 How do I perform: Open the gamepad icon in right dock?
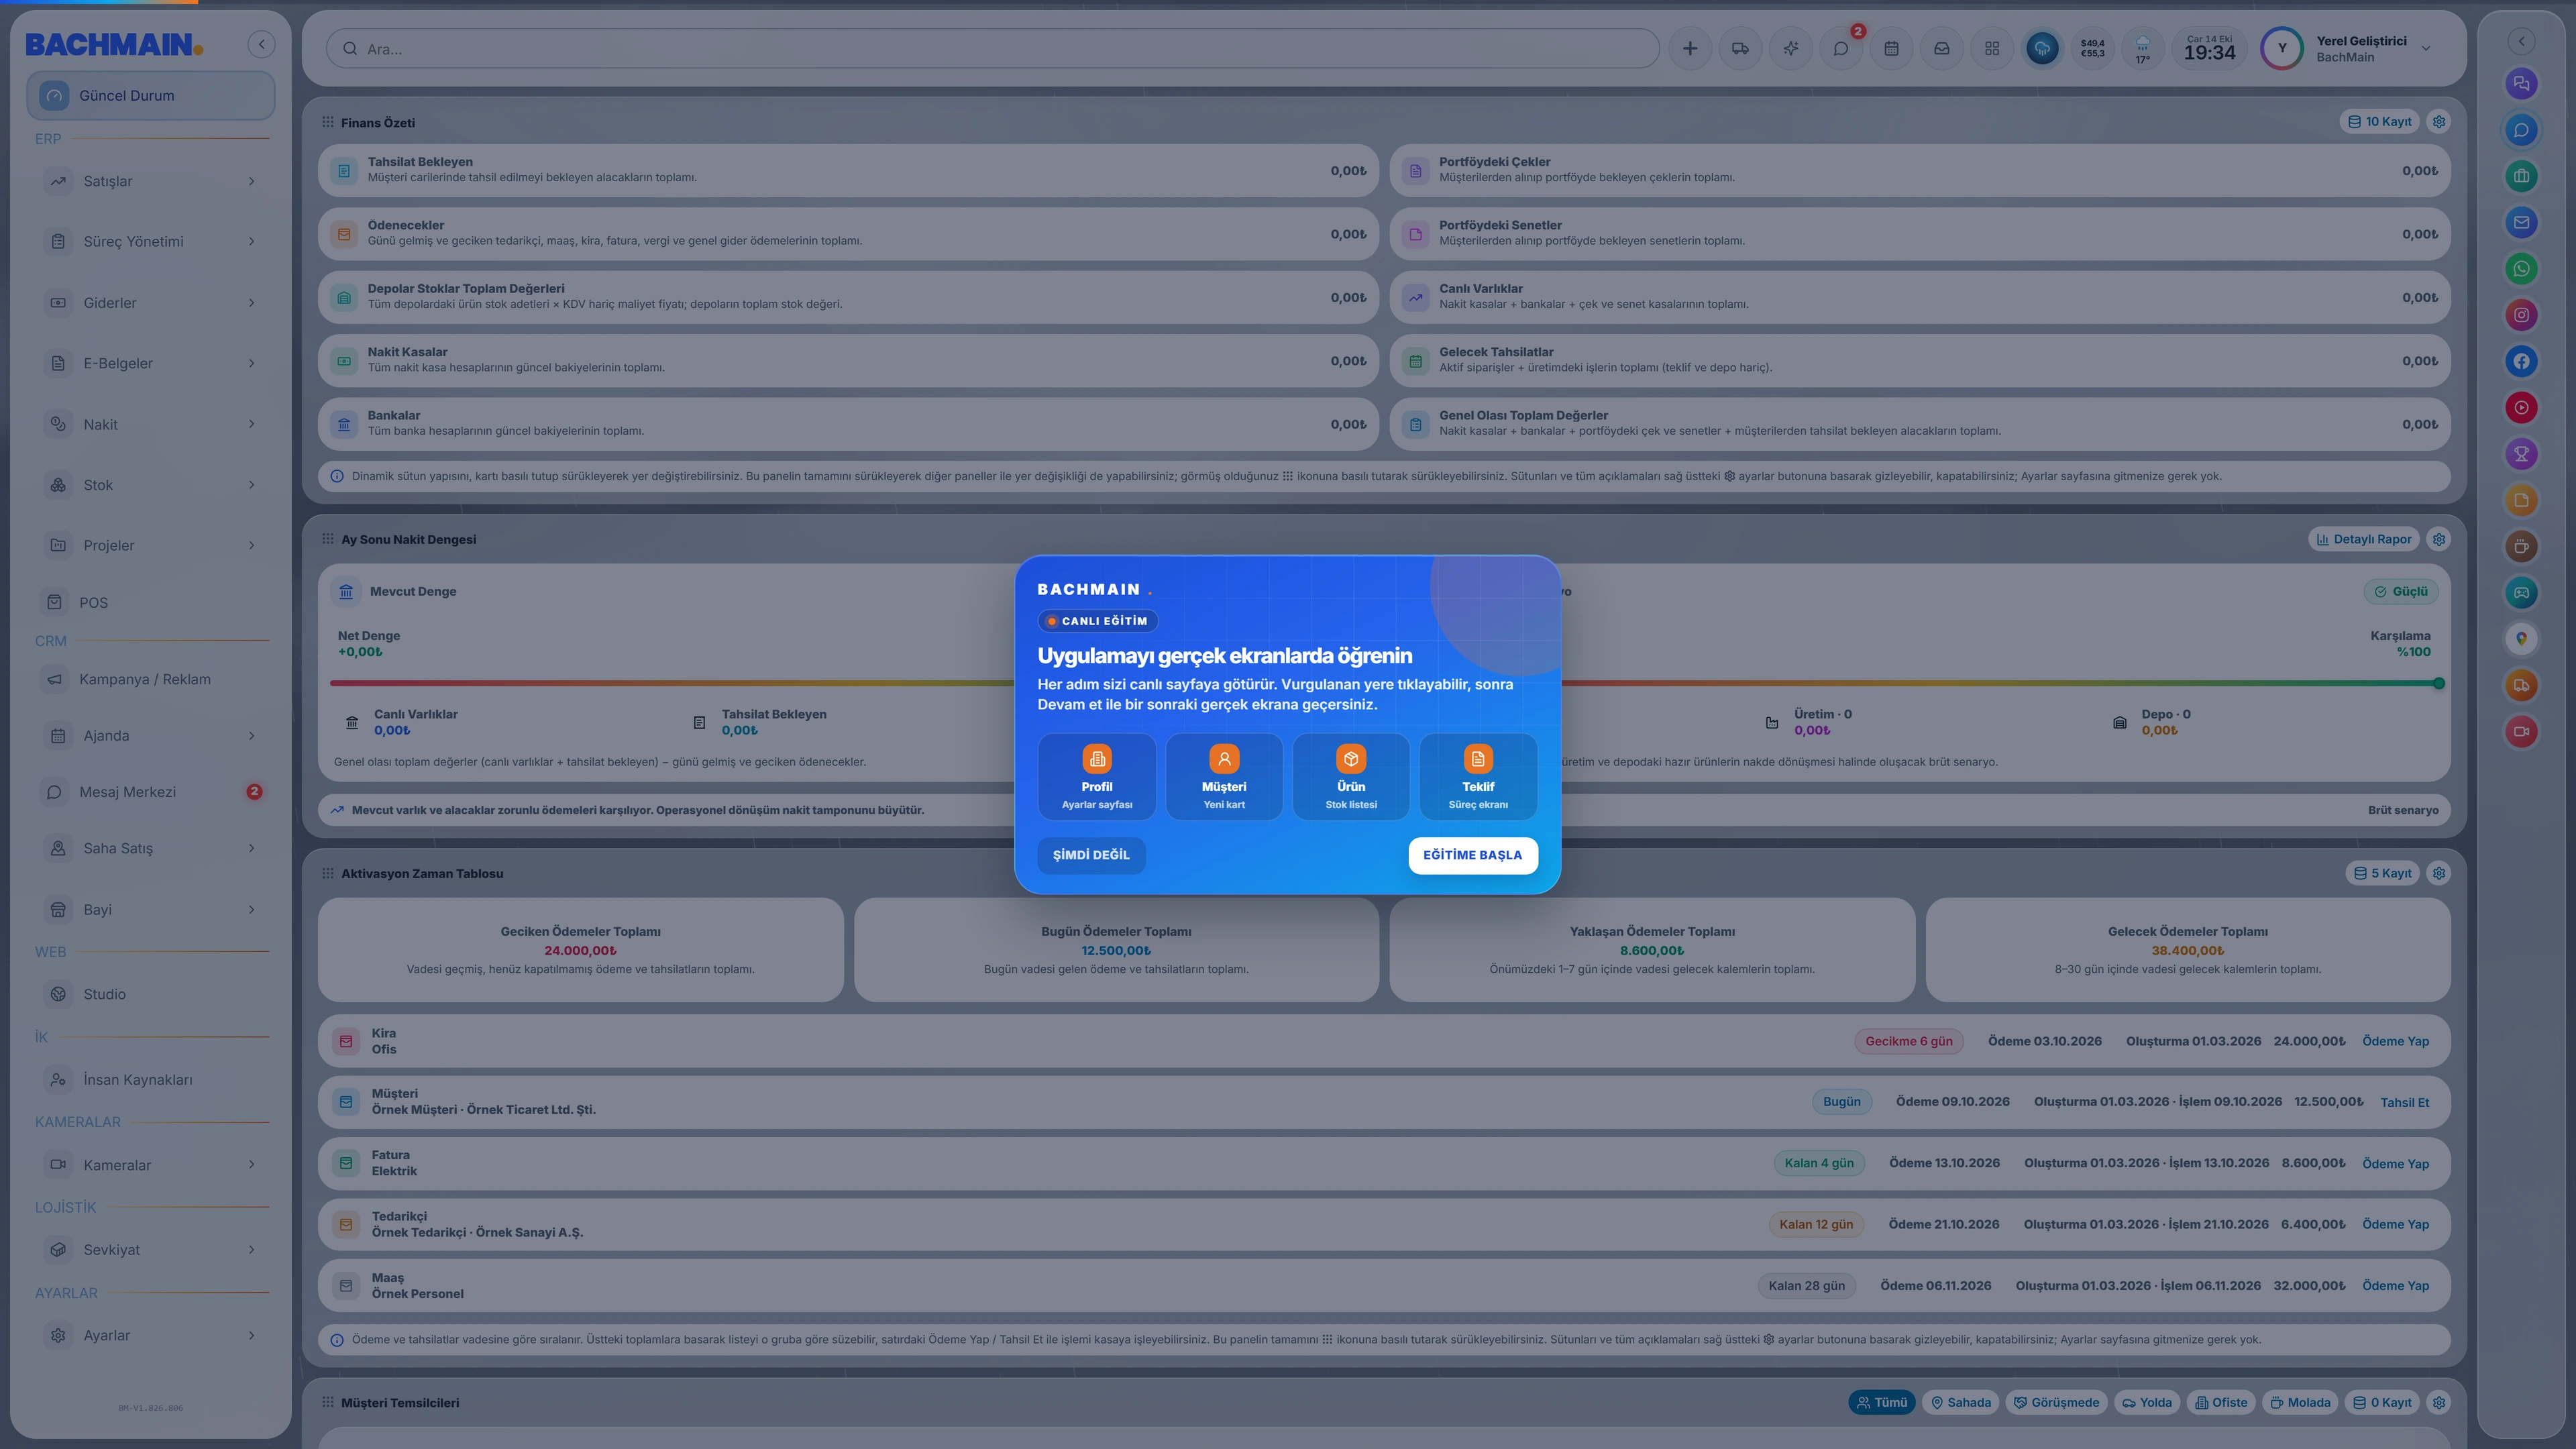pos(2521,593)
